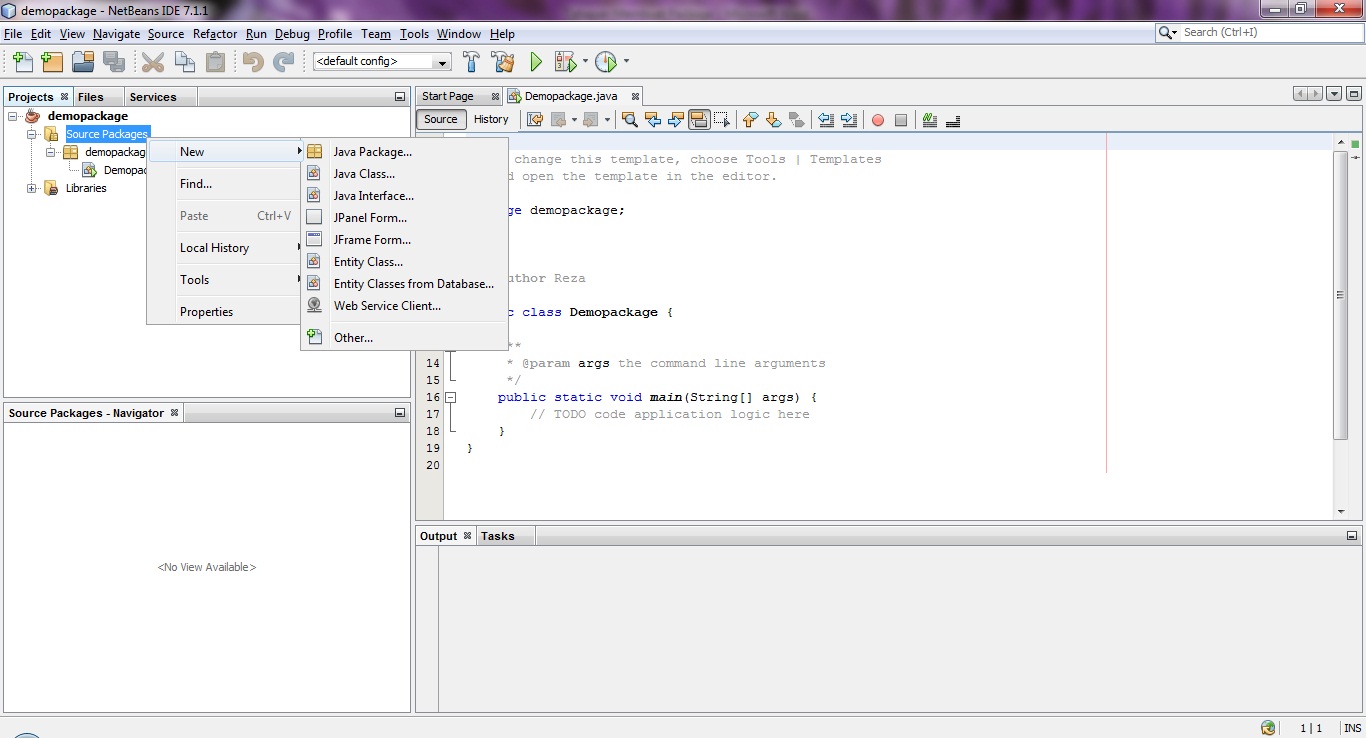Open the New Project icon
1366x738 pixels.
(x=51, y=61)
